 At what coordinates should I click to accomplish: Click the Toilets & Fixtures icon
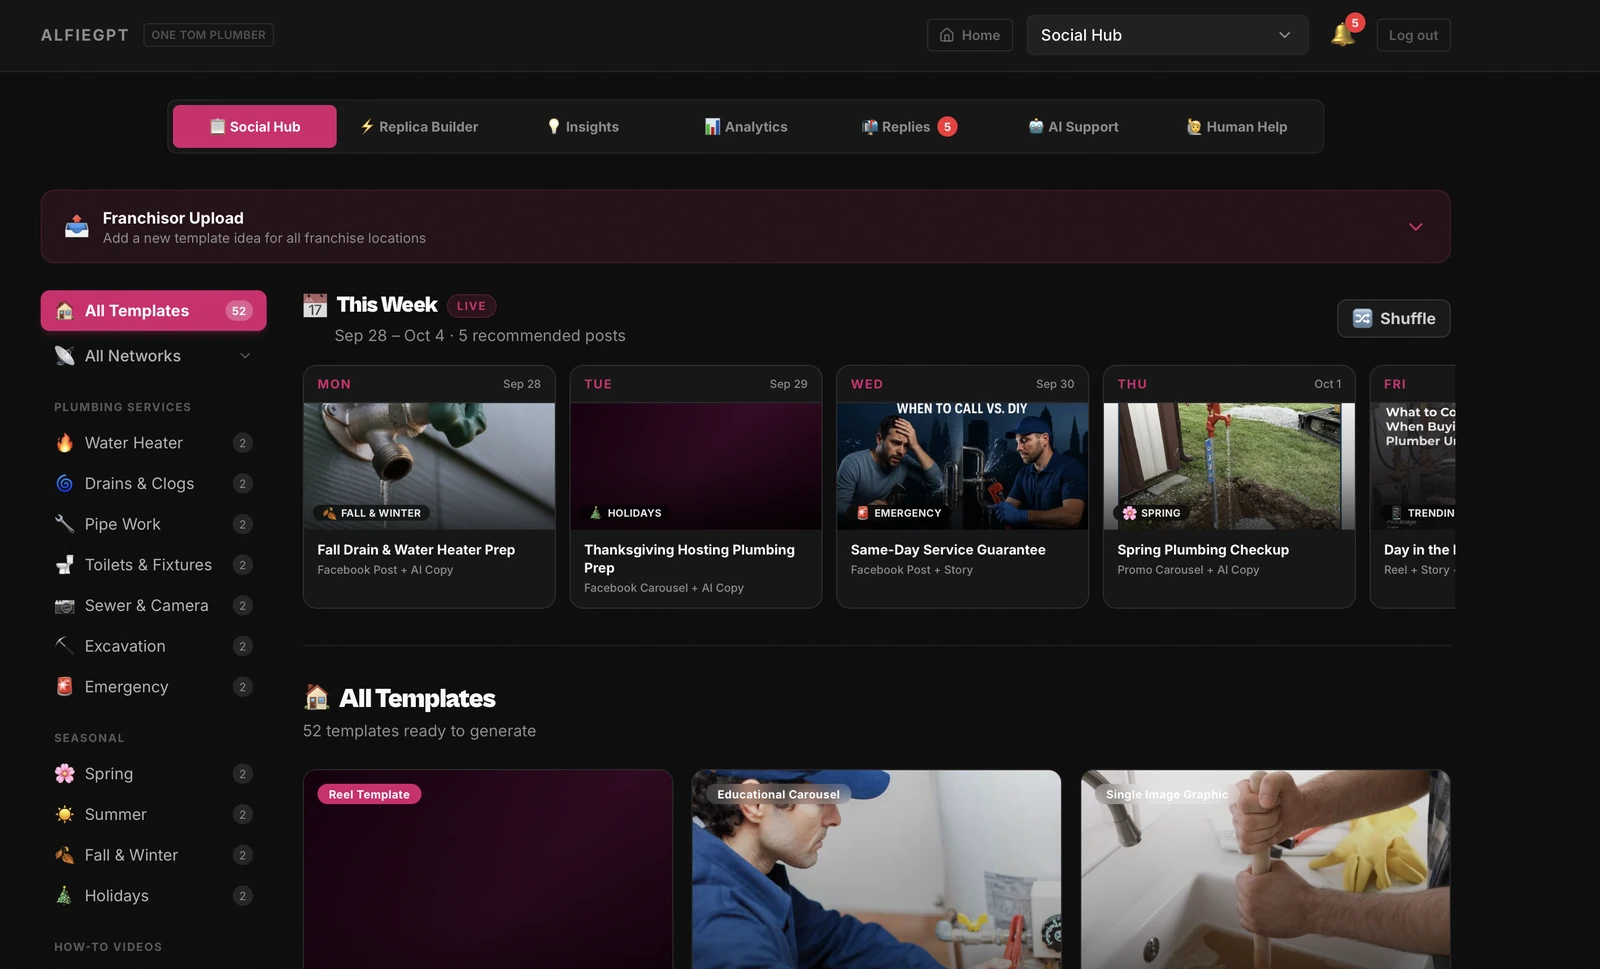[65, 565]
